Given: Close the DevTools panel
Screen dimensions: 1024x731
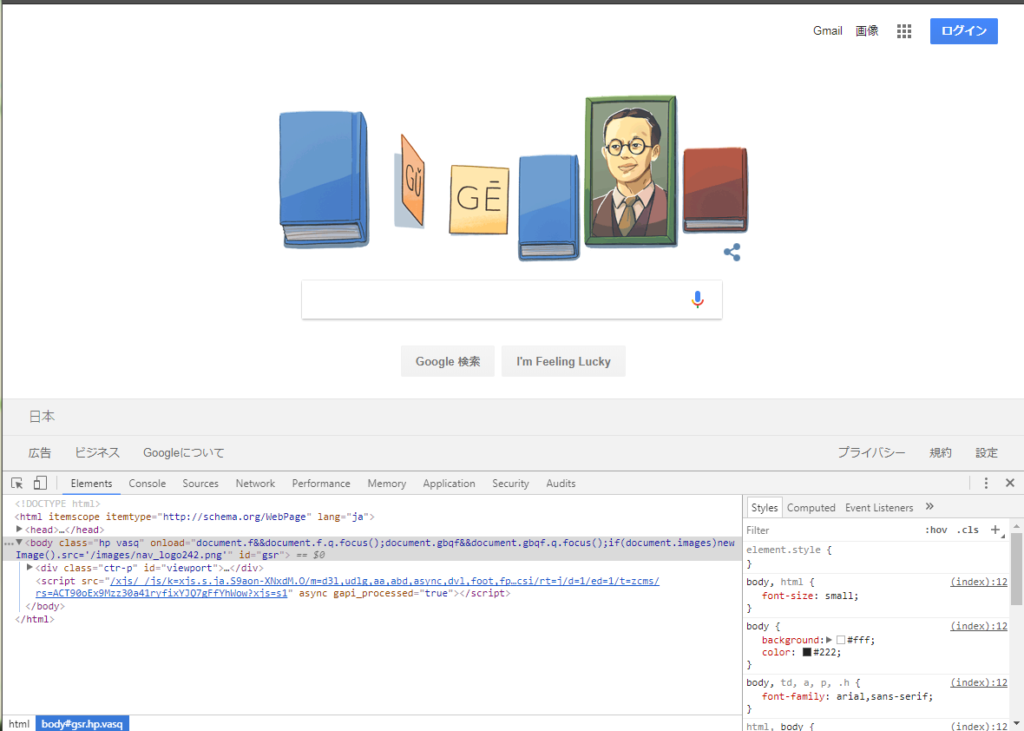Looking at the screenshot, I should point(1010,483).
